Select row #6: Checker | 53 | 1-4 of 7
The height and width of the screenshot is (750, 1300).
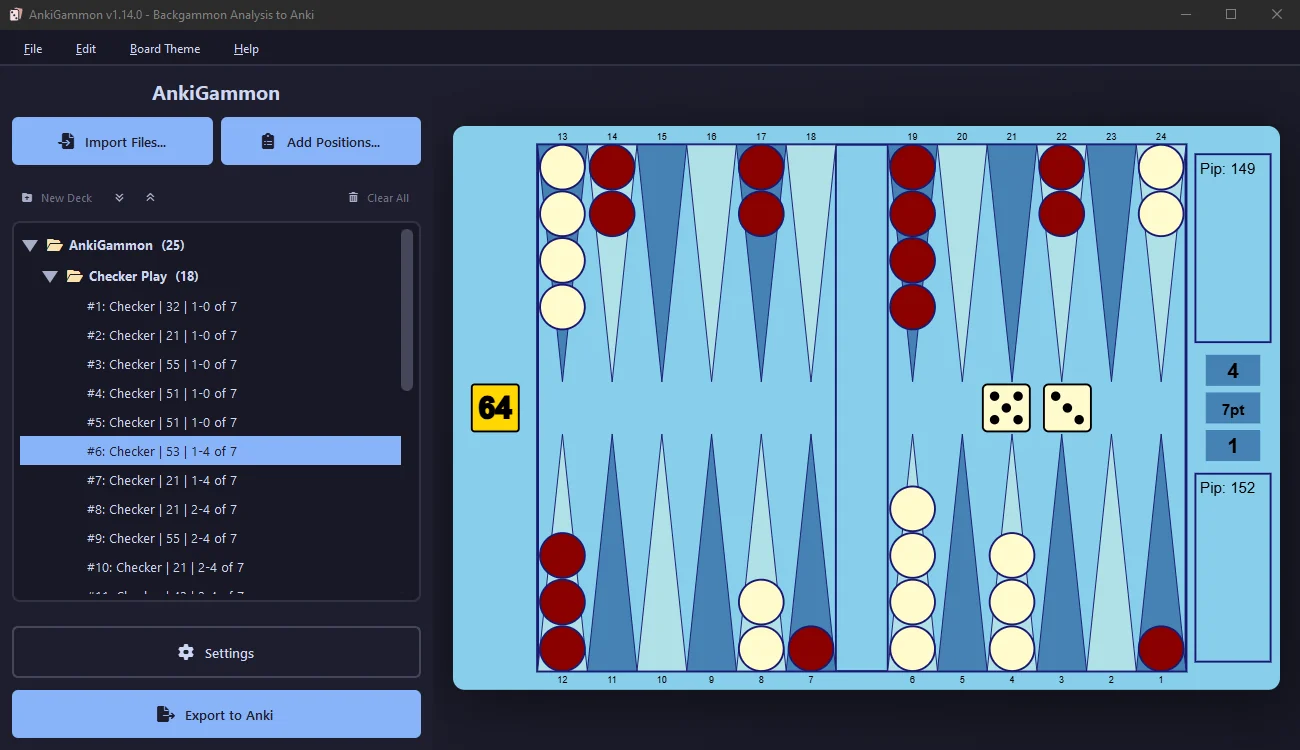pos(210,451)
